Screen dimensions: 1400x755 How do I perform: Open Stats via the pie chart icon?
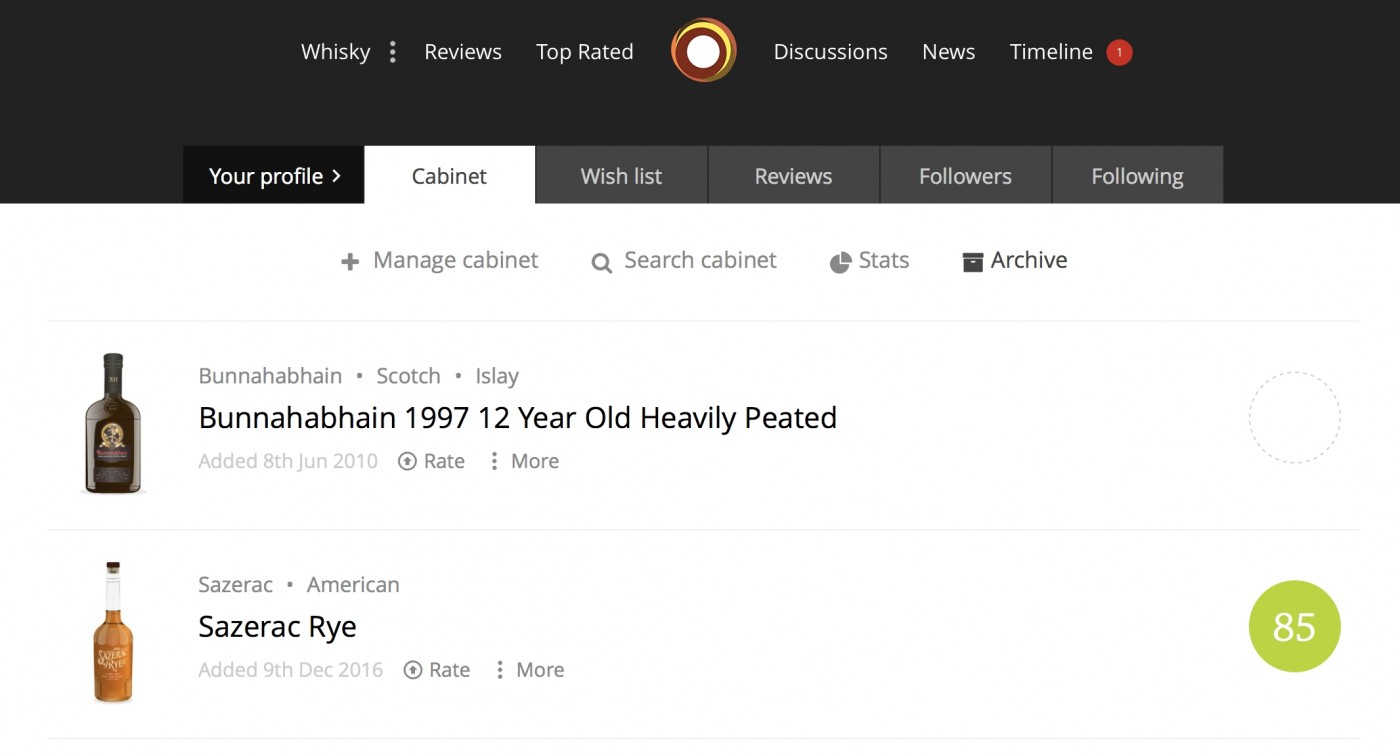click(840, 263)
